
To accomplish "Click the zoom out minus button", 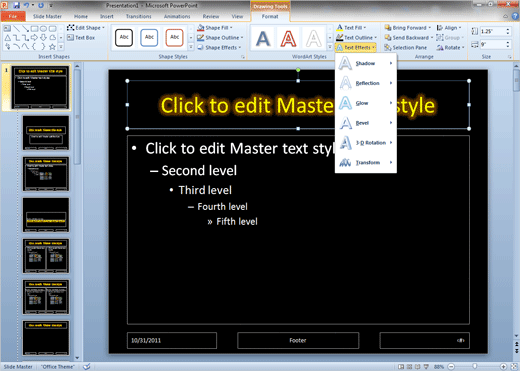I will [x=451, y=367].
